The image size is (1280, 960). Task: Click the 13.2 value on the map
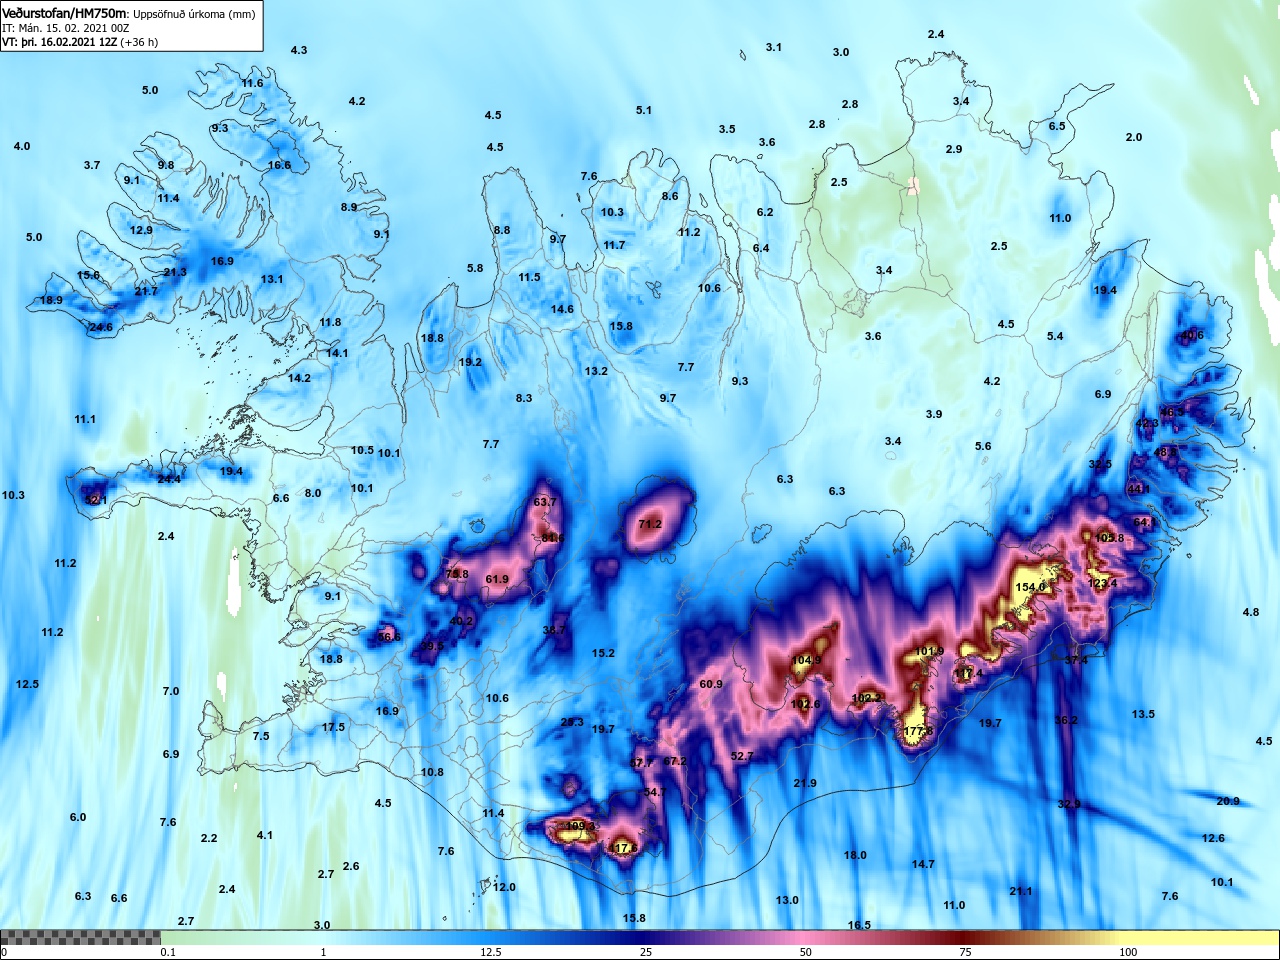click(x=596, y=371)
